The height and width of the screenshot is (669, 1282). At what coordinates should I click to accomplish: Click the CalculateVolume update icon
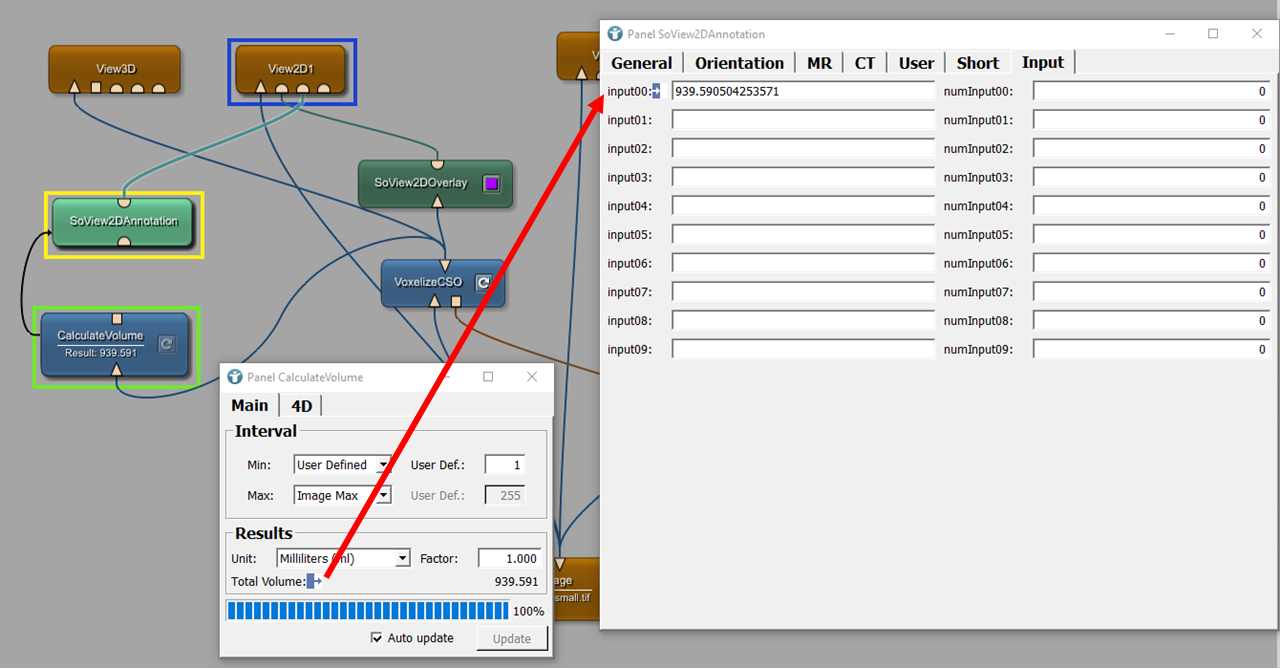tap(167, 344)
